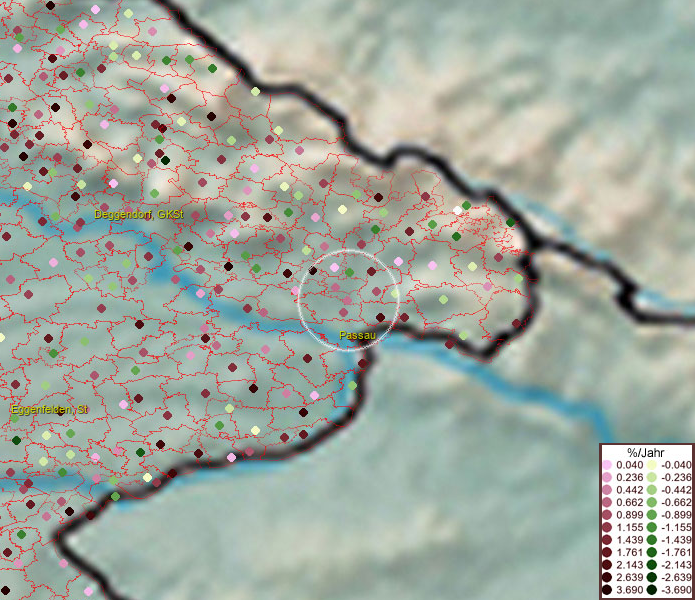
Task: Click the legend value -0.236
Action: [x=676, y=477]
